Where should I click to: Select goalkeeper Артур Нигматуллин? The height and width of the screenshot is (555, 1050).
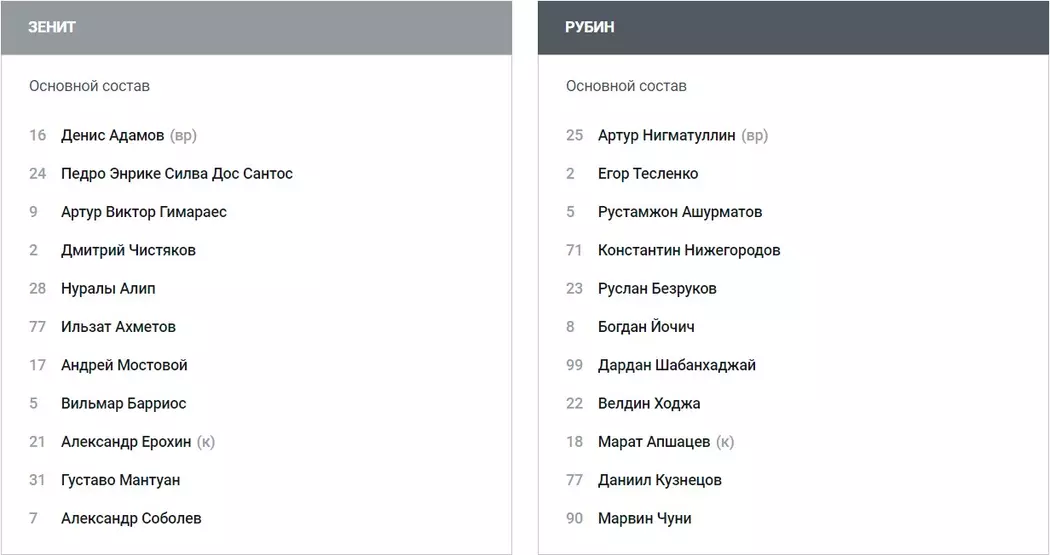(666, 135)
